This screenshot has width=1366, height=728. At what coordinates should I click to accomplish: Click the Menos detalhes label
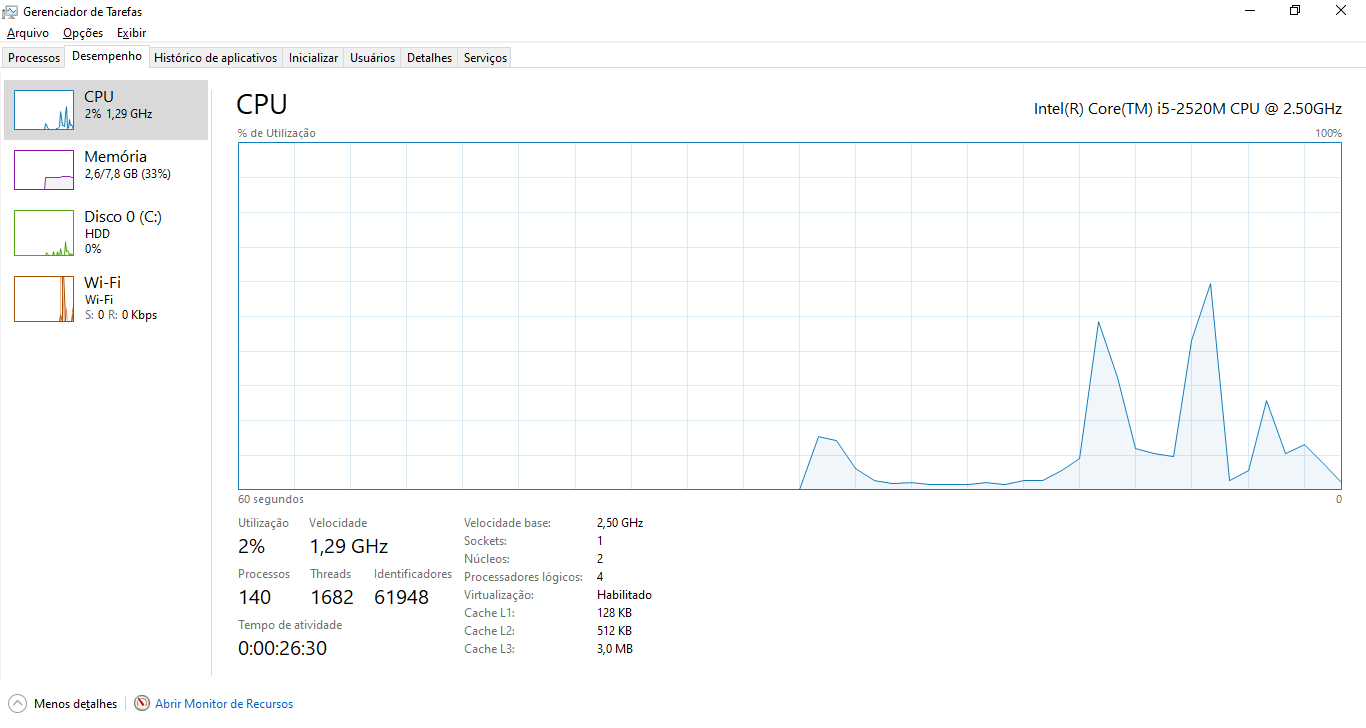tap(75, 704)
